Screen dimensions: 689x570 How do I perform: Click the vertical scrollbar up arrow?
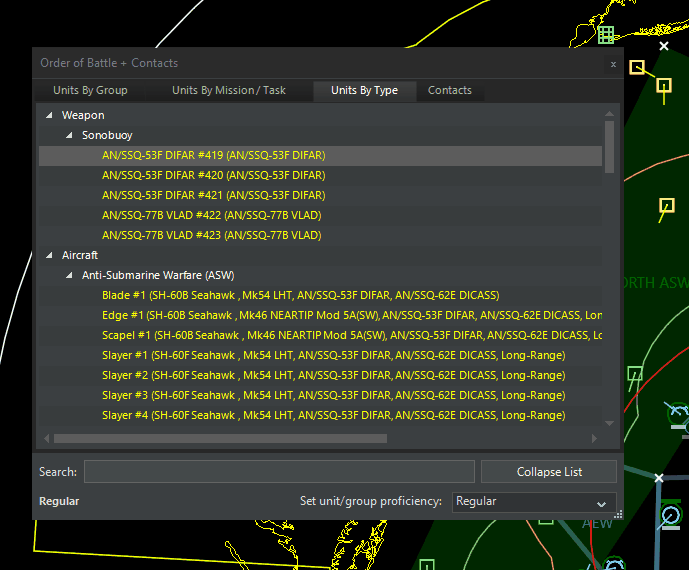coord(609,114)
